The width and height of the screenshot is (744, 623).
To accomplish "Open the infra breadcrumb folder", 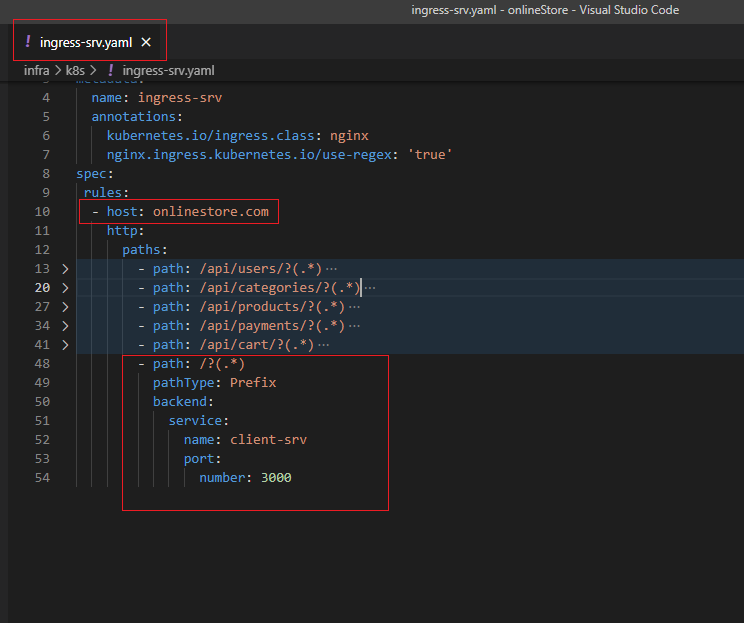I will point(36,71).
